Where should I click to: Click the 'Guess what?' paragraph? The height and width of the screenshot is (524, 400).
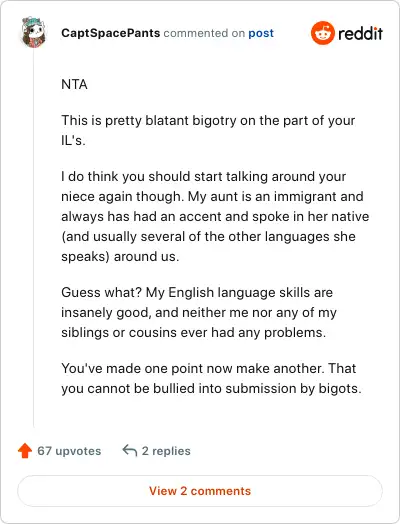click(x=199, y=312)
